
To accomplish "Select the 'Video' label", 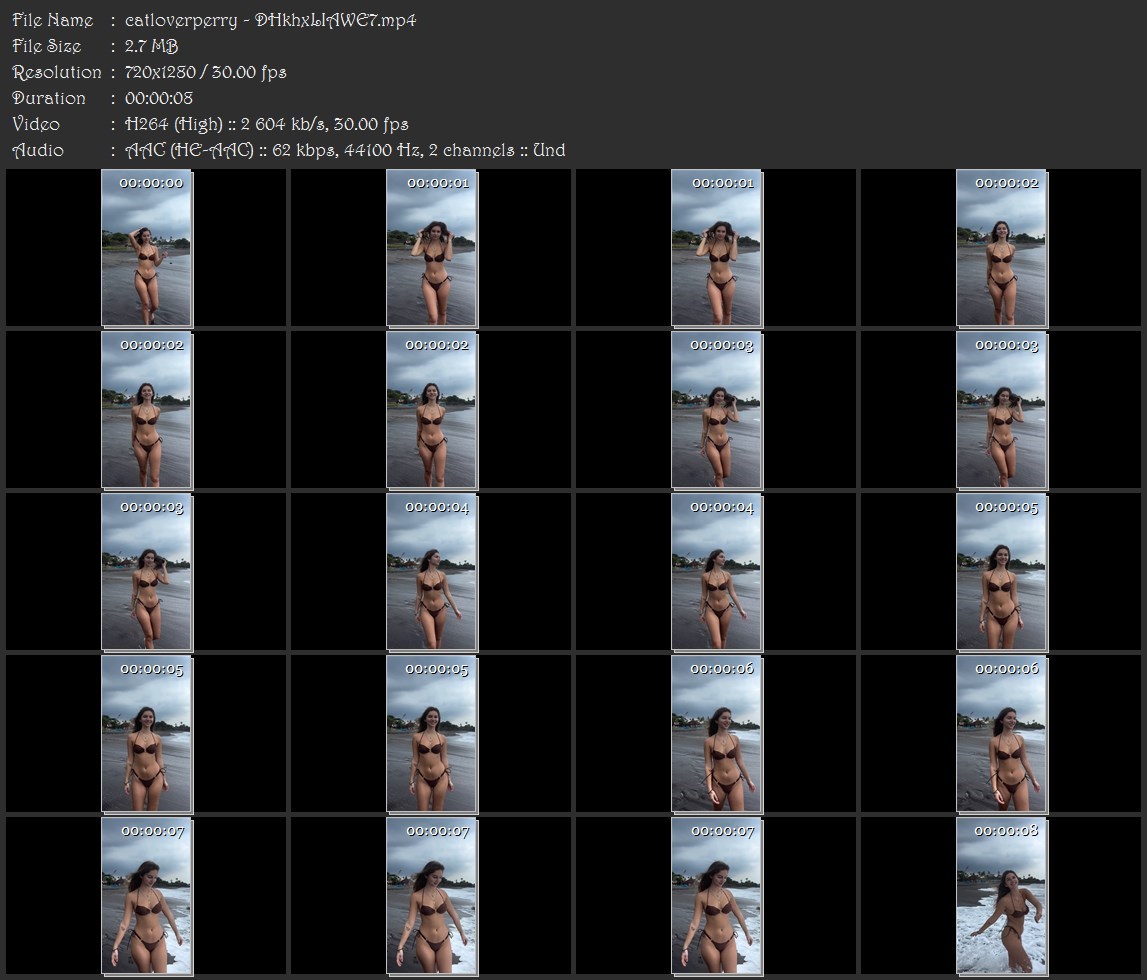I will pyautogui.click(x=36, y=124).
